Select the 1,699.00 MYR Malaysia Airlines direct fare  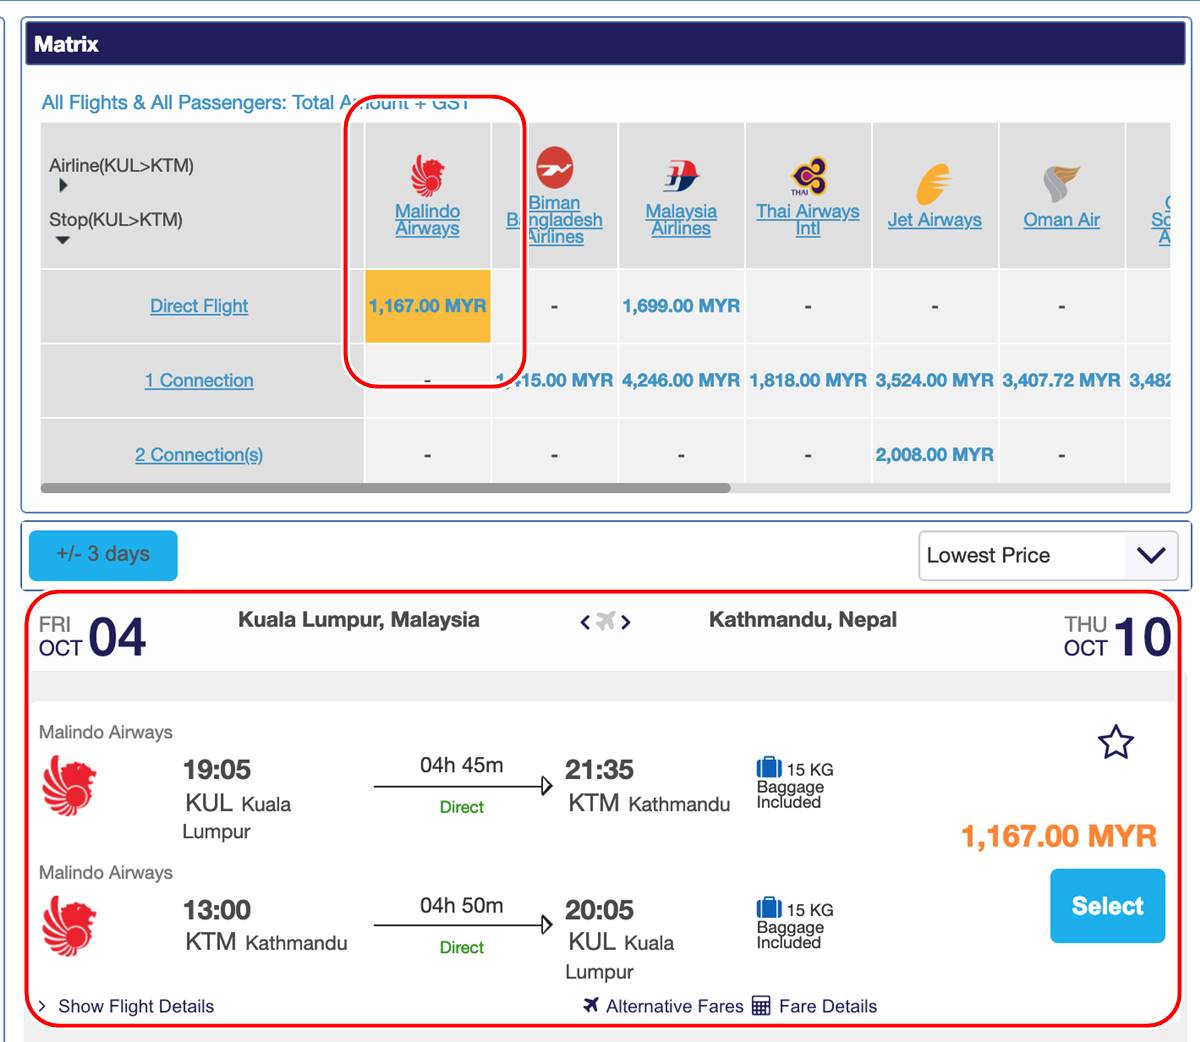tap(681, 306)
